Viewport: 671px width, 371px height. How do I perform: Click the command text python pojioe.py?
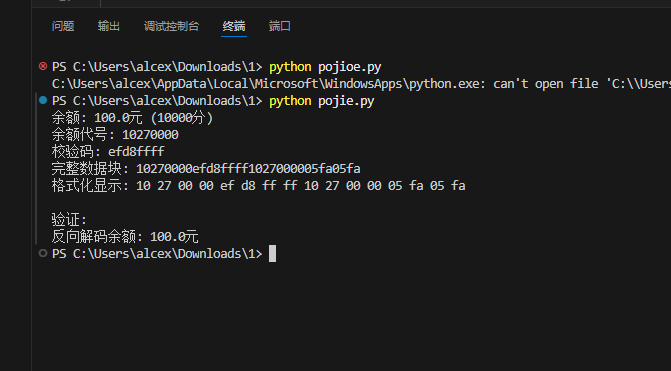pos(325,67)
